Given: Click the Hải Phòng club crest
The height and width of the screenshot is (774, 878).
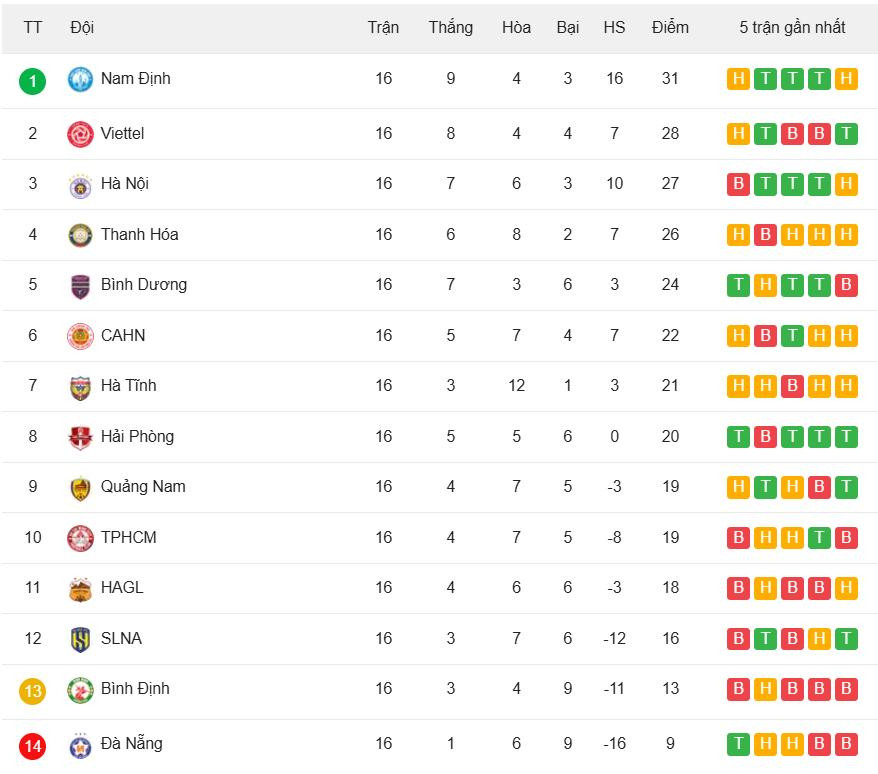Looking at the screenshot, I should (x=80, y=437).
